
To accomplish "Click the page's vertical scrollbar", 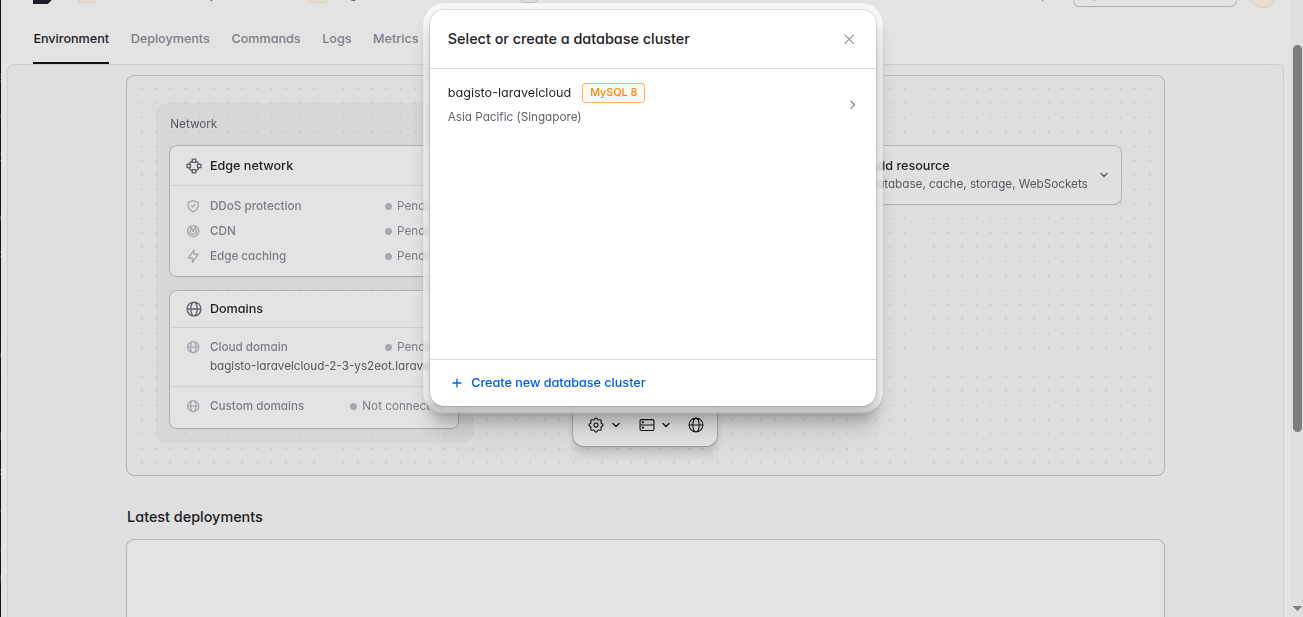I will click(1297, 238).
